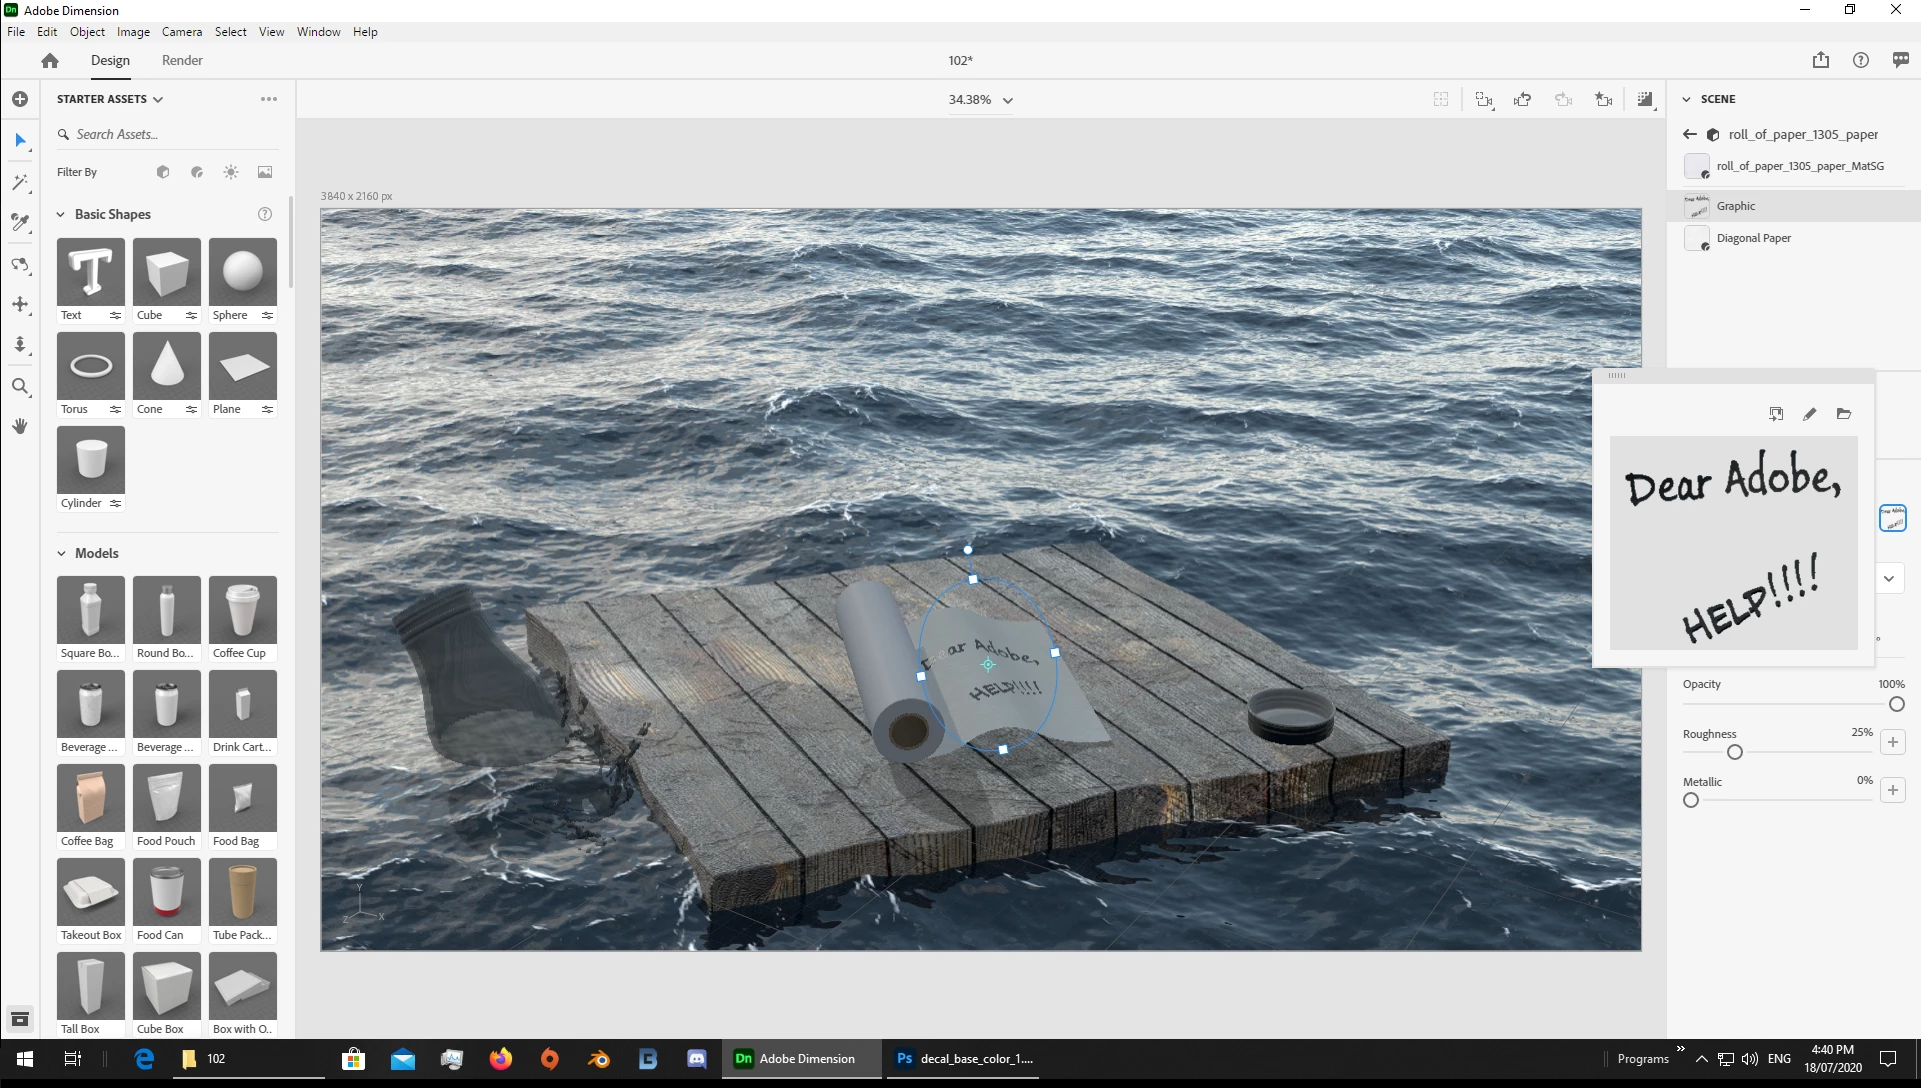1921x1088 pixels.
Task: Switch to the Render tab
Action: pos(182,60)
